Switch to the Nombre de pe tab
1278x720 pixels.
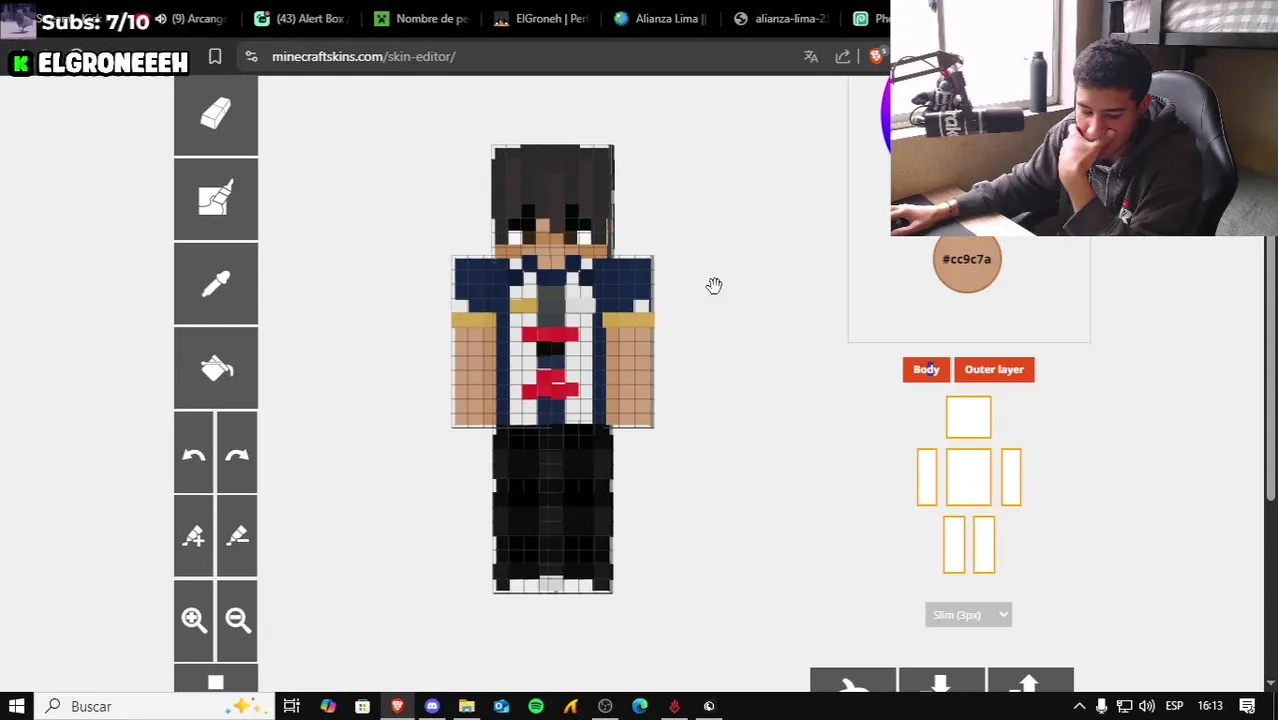(420, 18)
